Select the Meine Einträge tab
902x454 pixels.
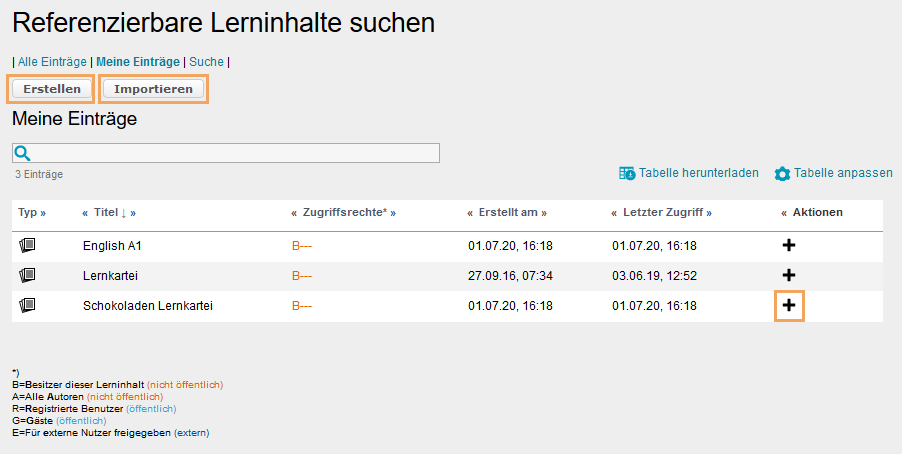click(x=138, y=62)
